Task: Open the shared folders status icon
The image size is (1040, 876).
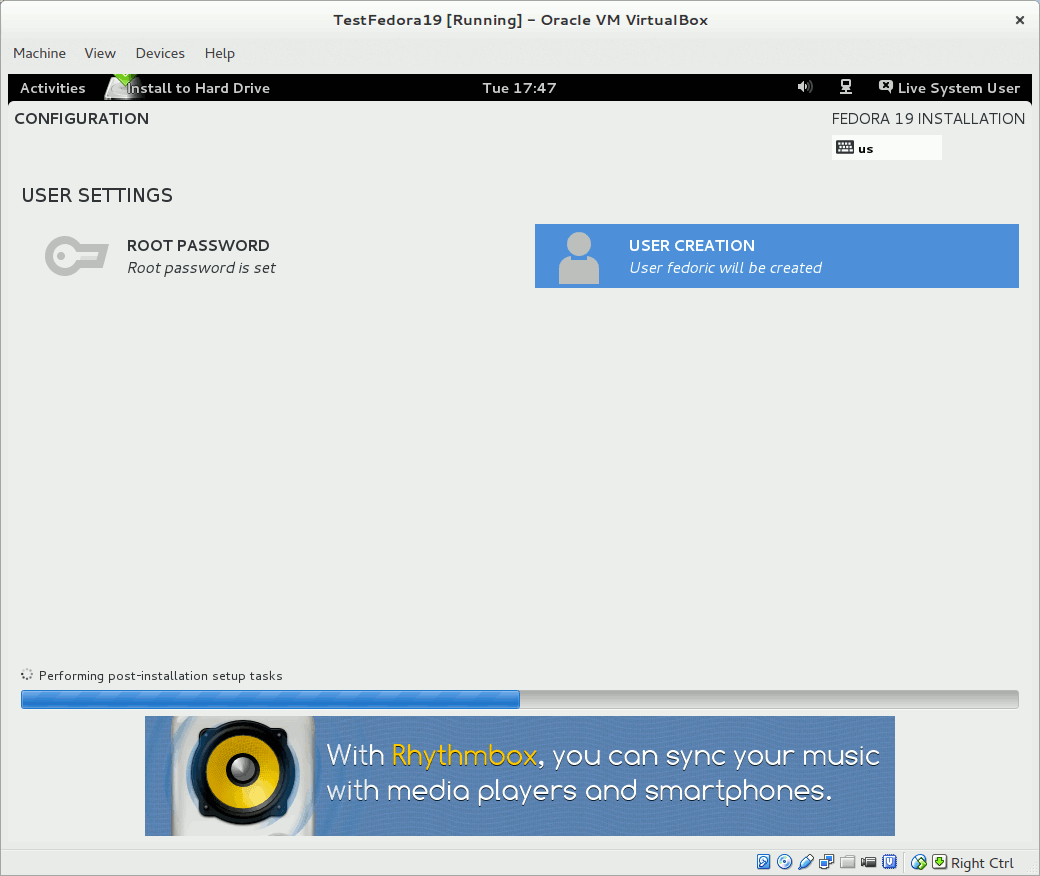Action: click(848, 862)
